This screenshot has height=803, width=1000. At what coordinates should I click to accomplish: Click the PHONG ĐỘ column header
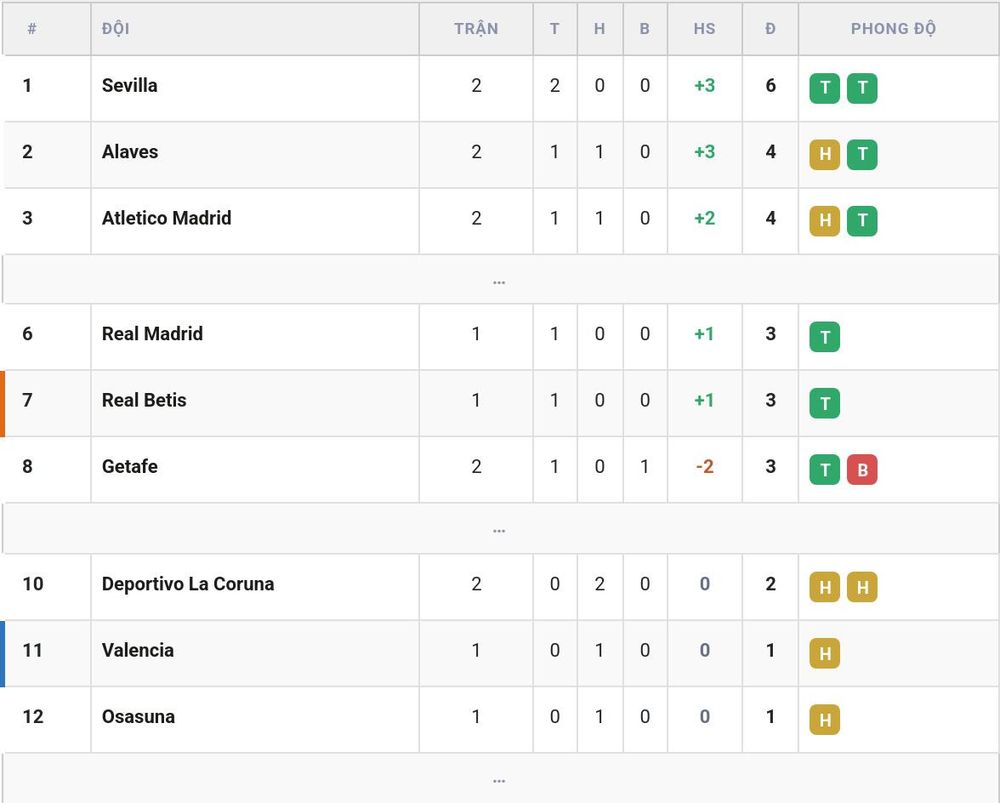(893, 29)
